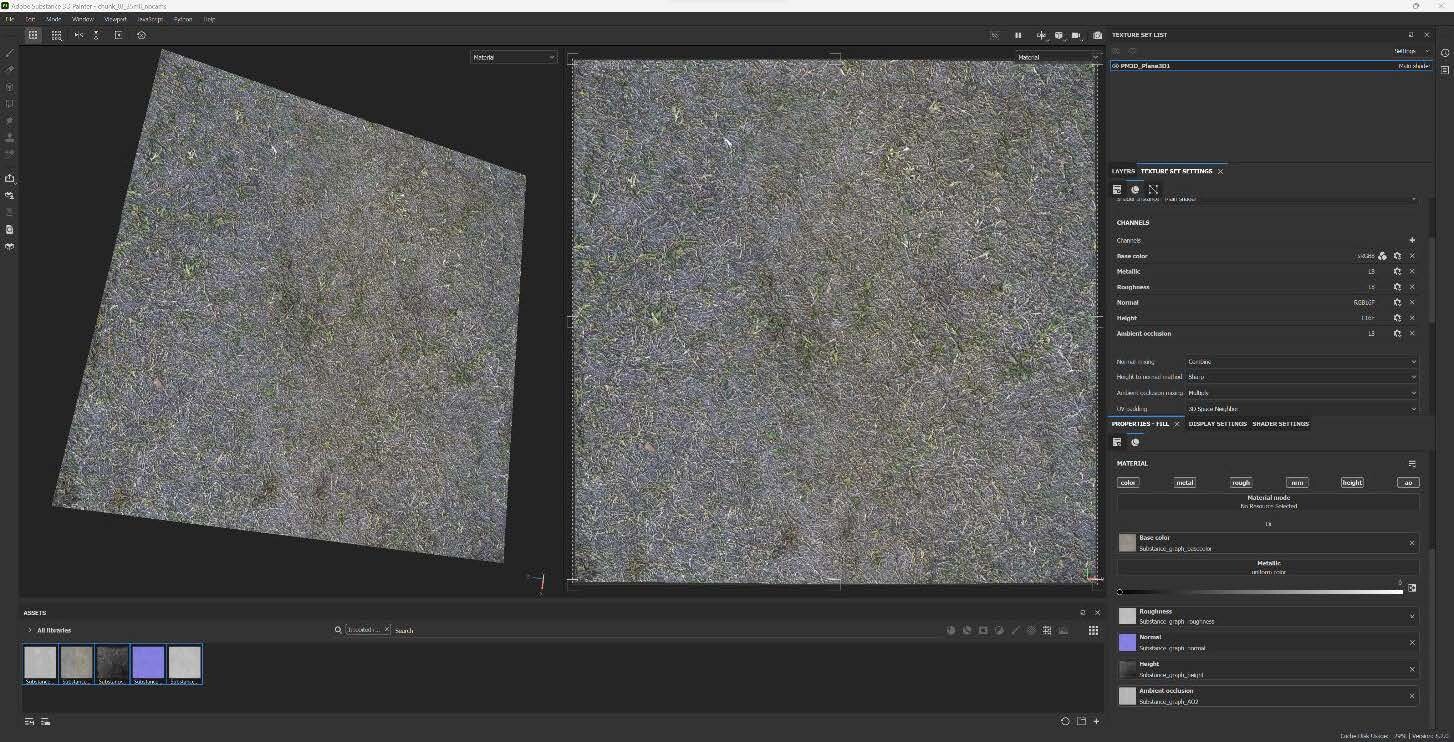
Task: Select the purple material thumbnail in Assets shelf
Action: point(148,660)
